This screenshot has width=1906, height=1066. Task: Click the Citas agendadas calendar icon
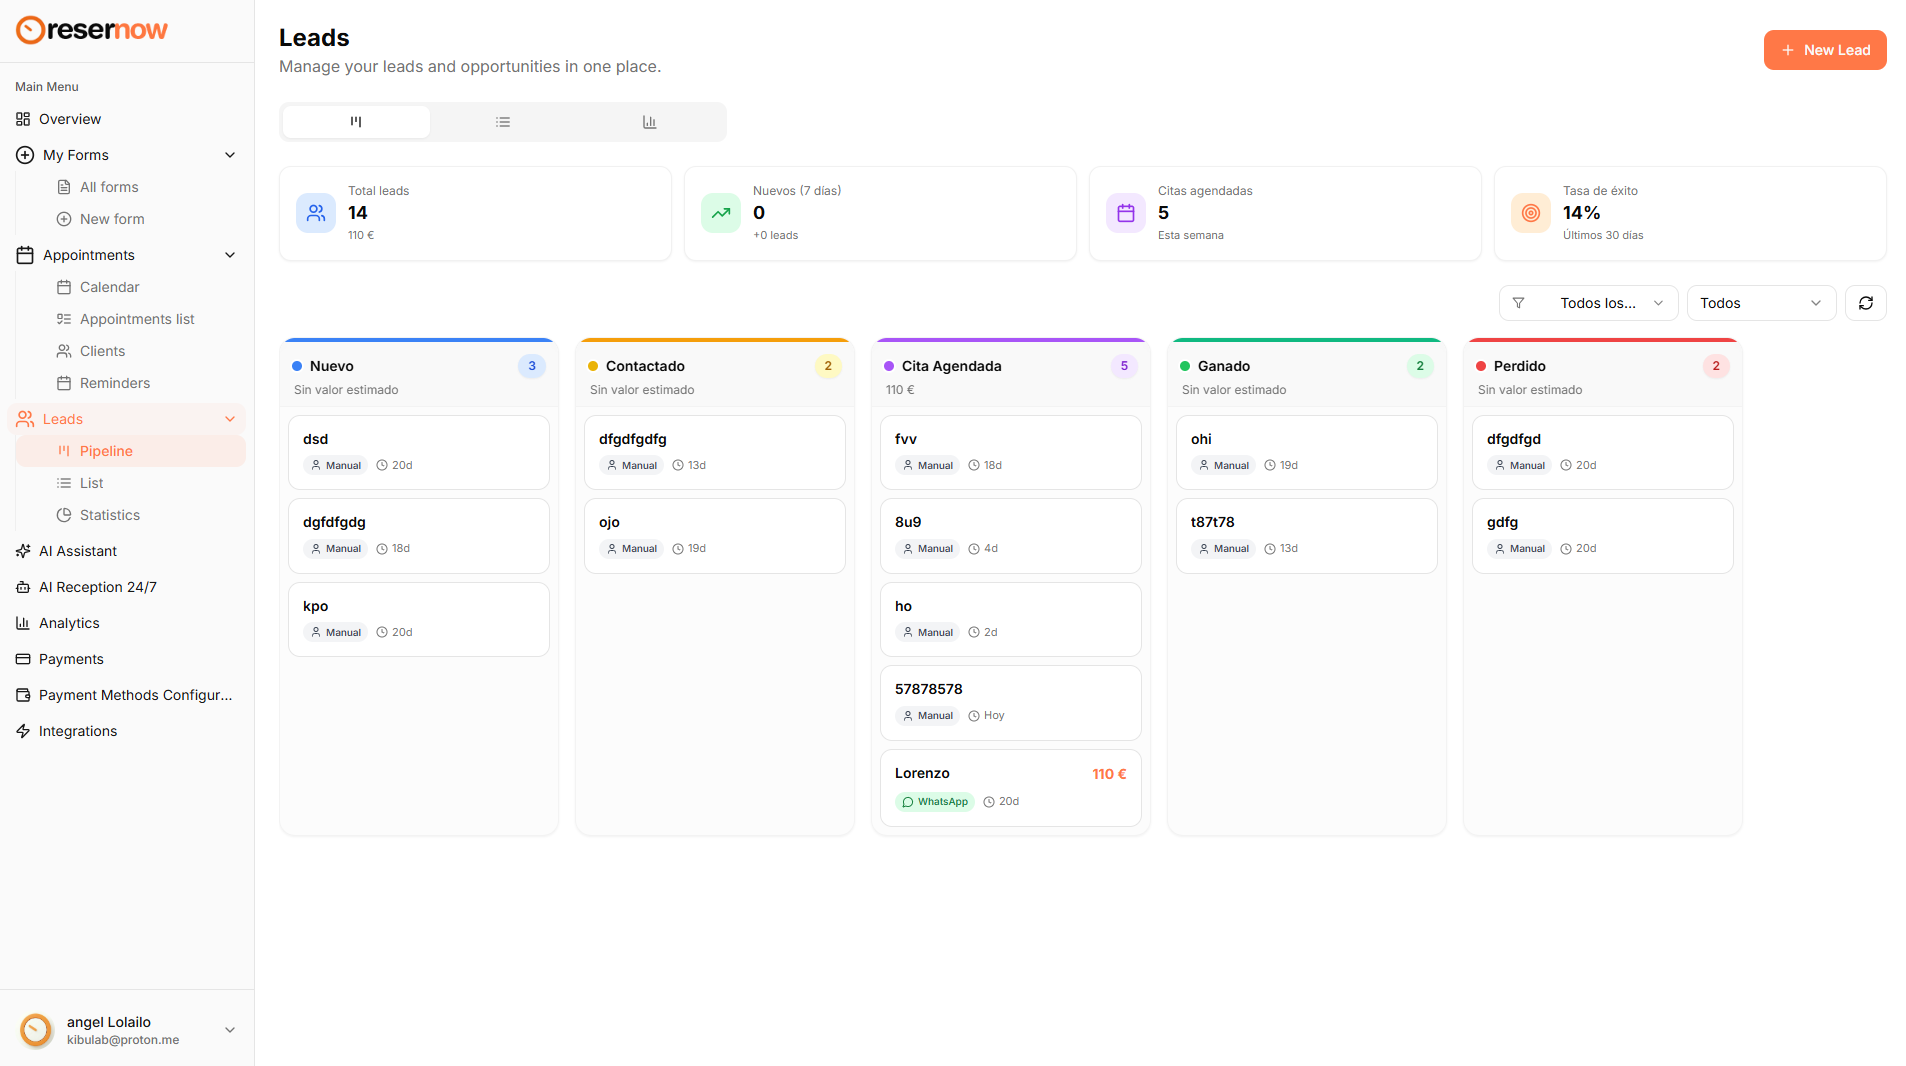(1126, 213)
